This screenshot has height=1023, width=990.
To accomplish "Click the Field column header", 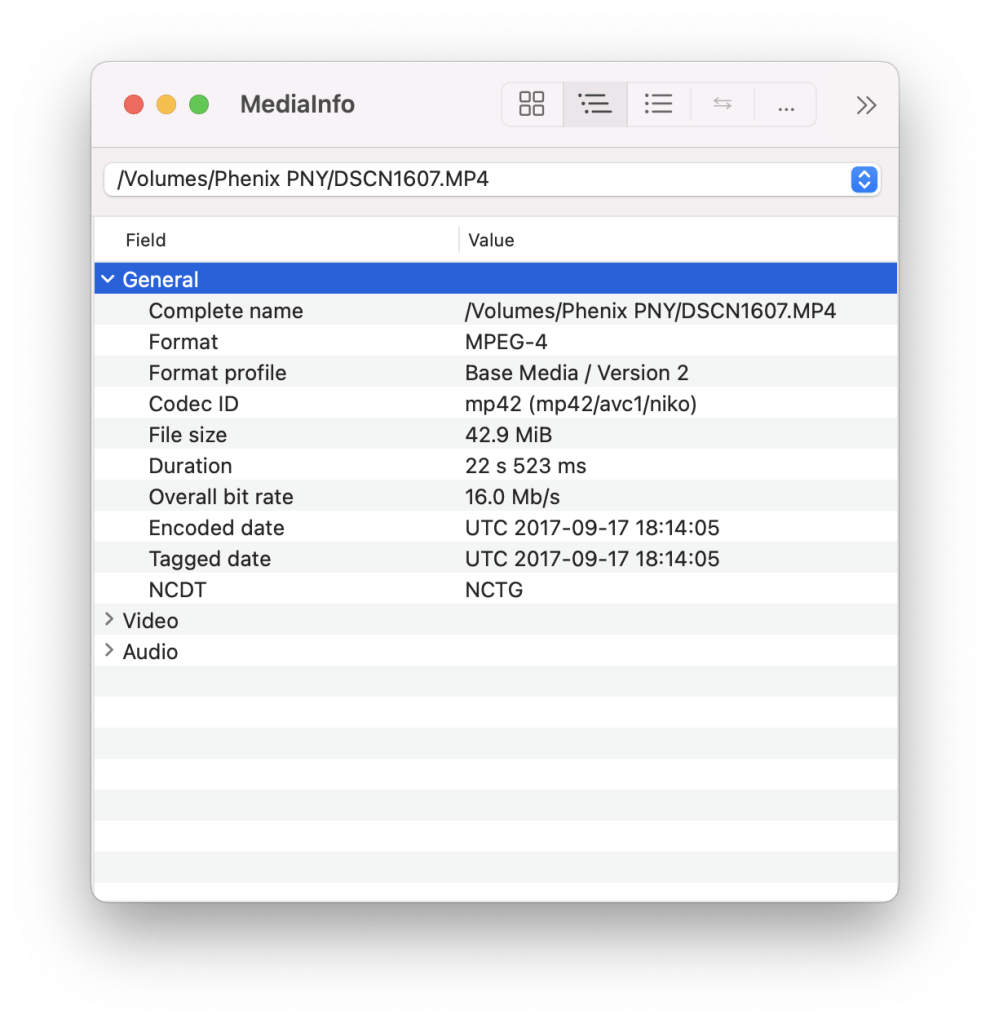I will click(x=146, y=240).
